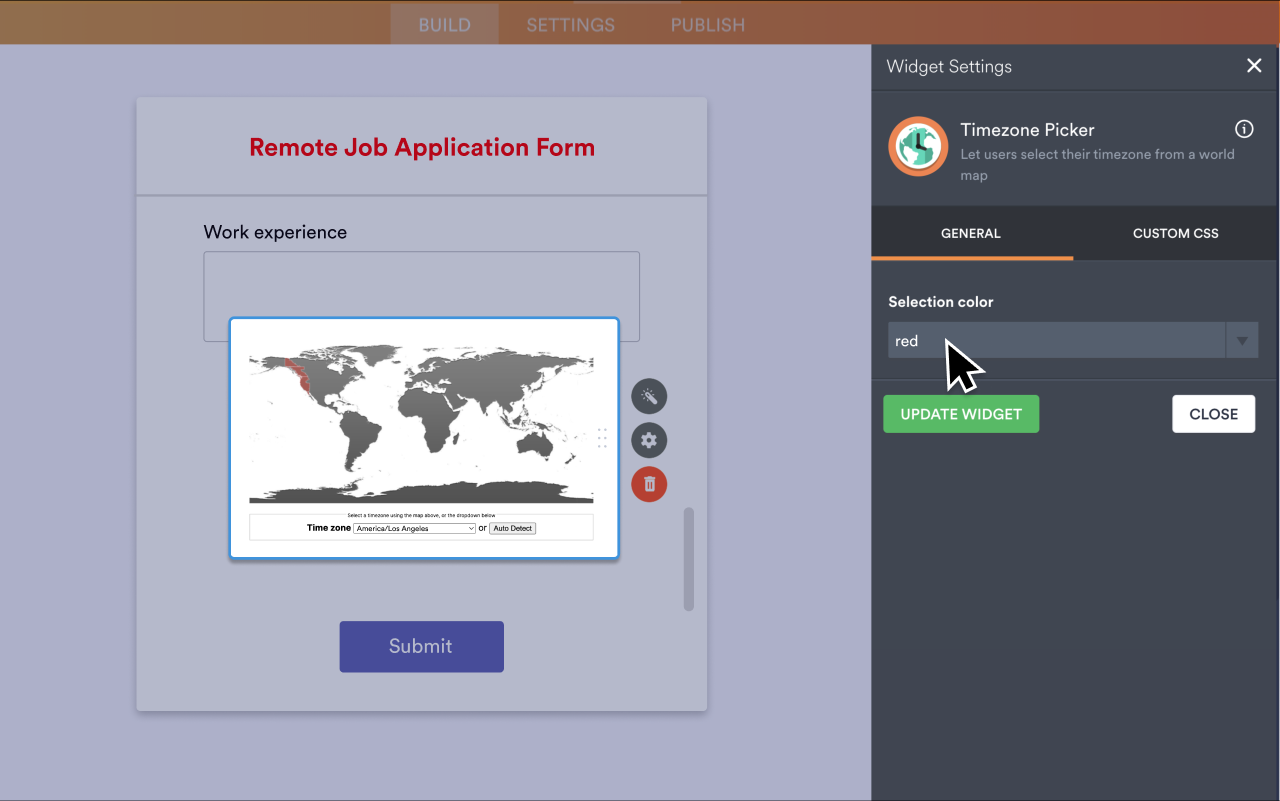Open widget wizard with the magic wand icon
This screenshot has width=1280, height=801.
coord(649,397)
